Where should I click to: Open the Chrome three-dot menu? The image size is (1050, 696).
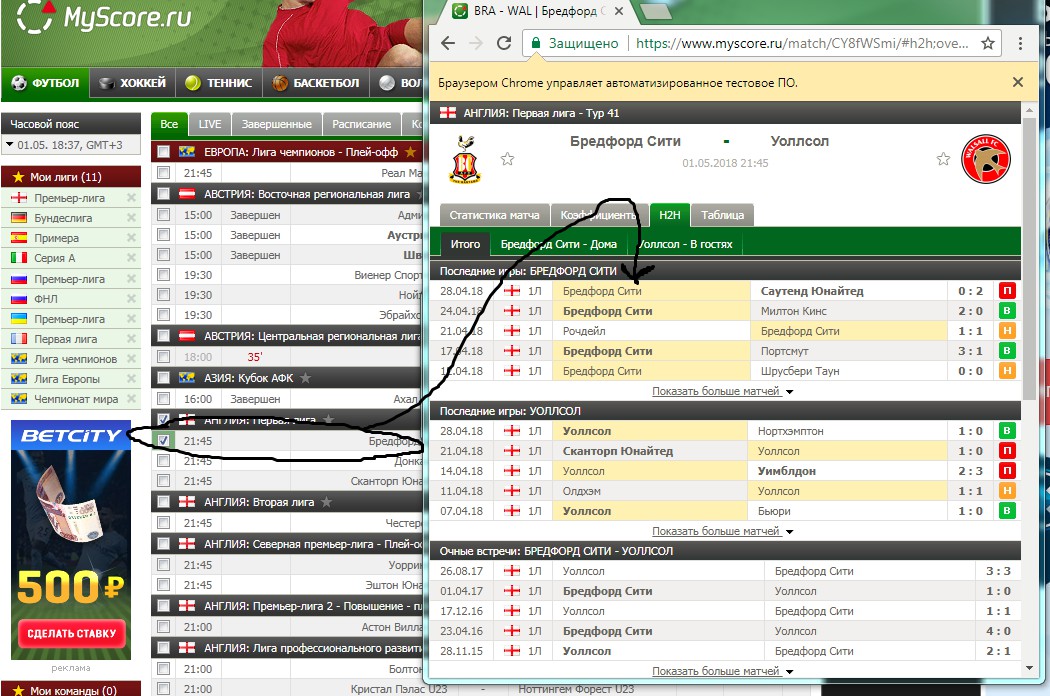(x=1020, y=44)
